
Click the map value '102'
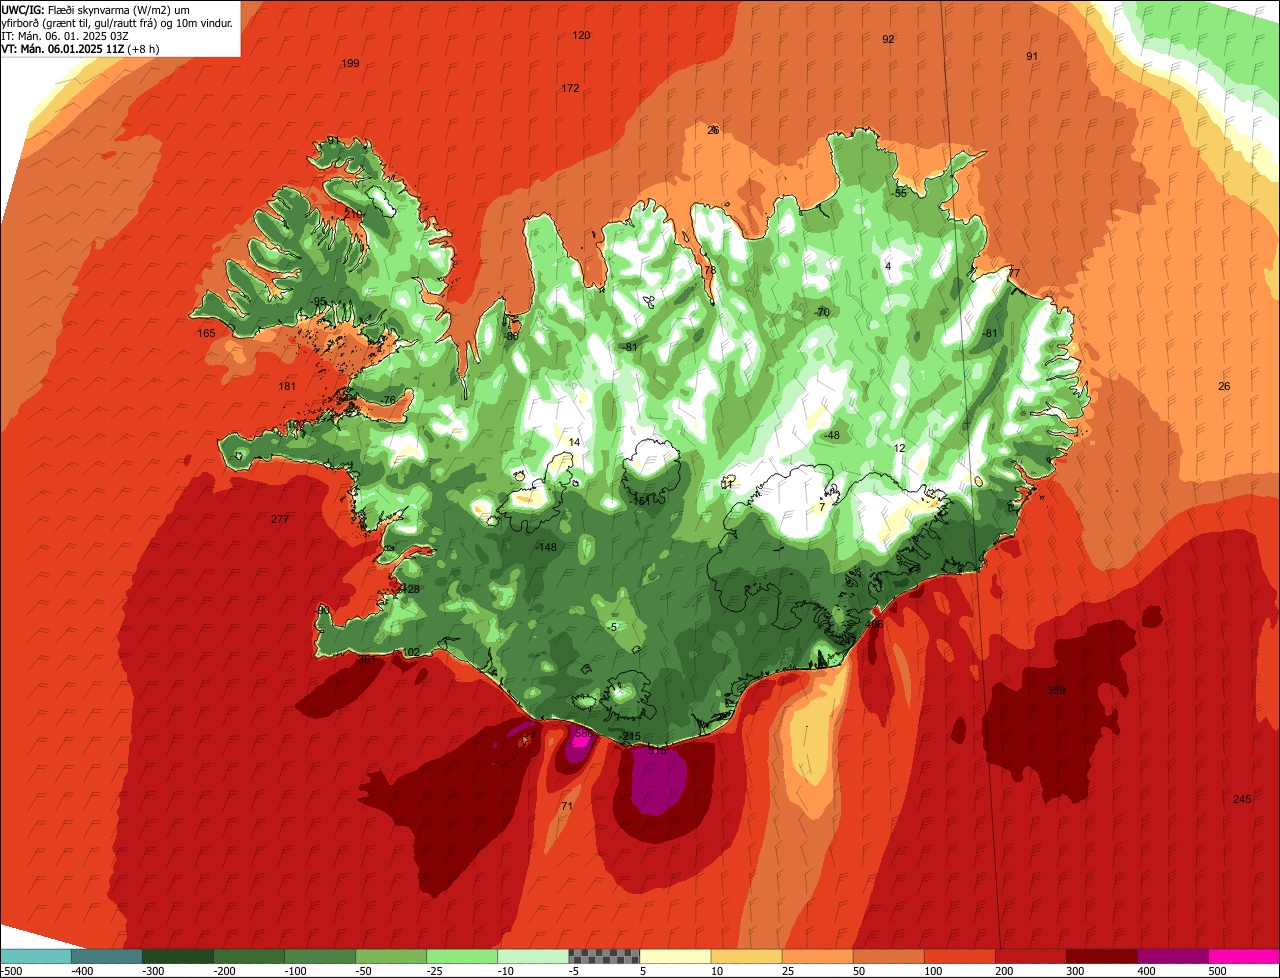coord(411,652)
